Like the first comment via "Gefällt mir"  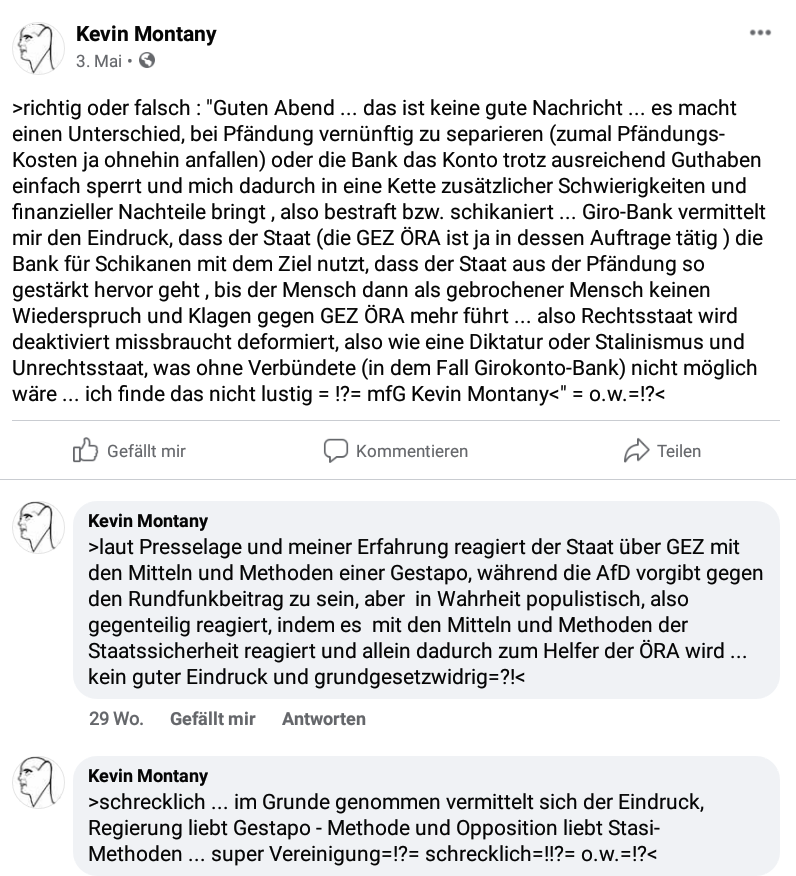tap(212, 718)
